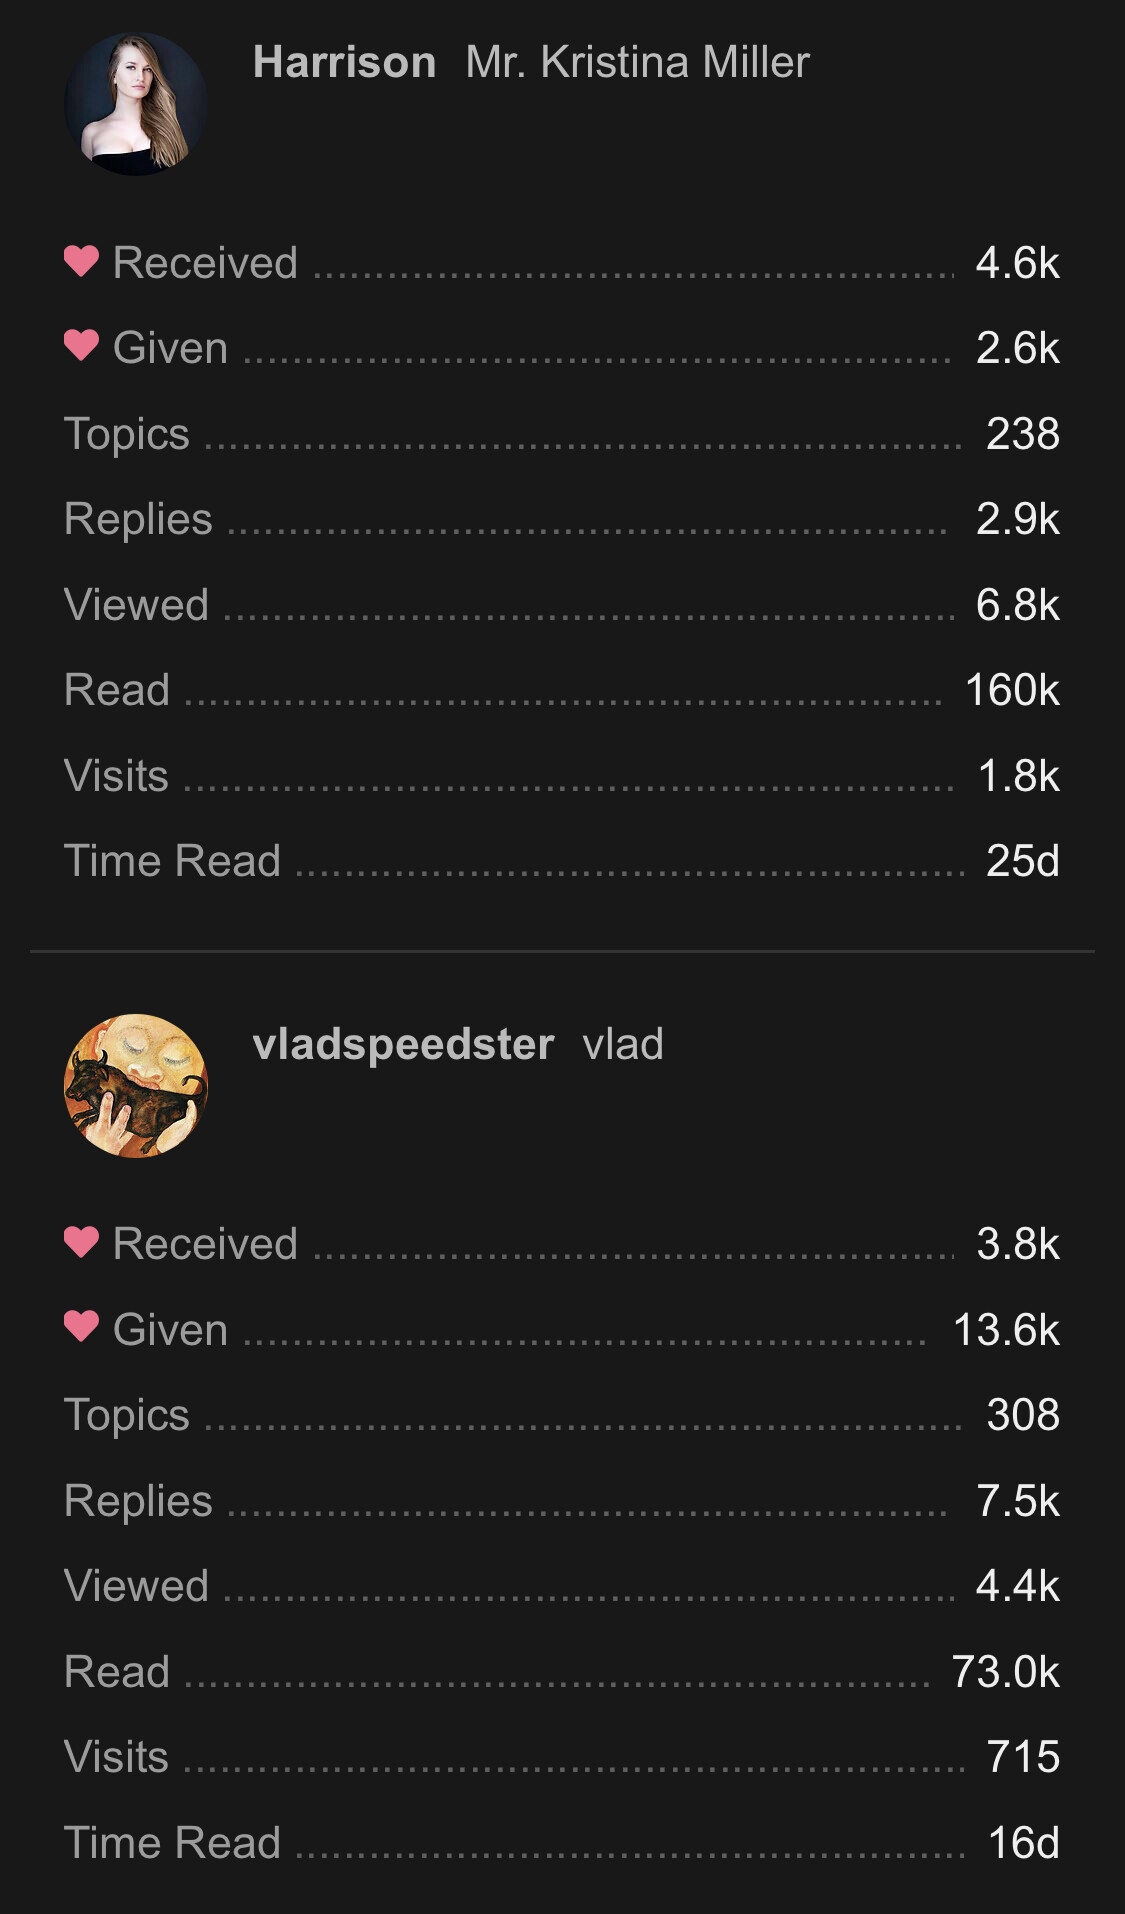Open vladspeedster's avatar image

pos(136,1086)
